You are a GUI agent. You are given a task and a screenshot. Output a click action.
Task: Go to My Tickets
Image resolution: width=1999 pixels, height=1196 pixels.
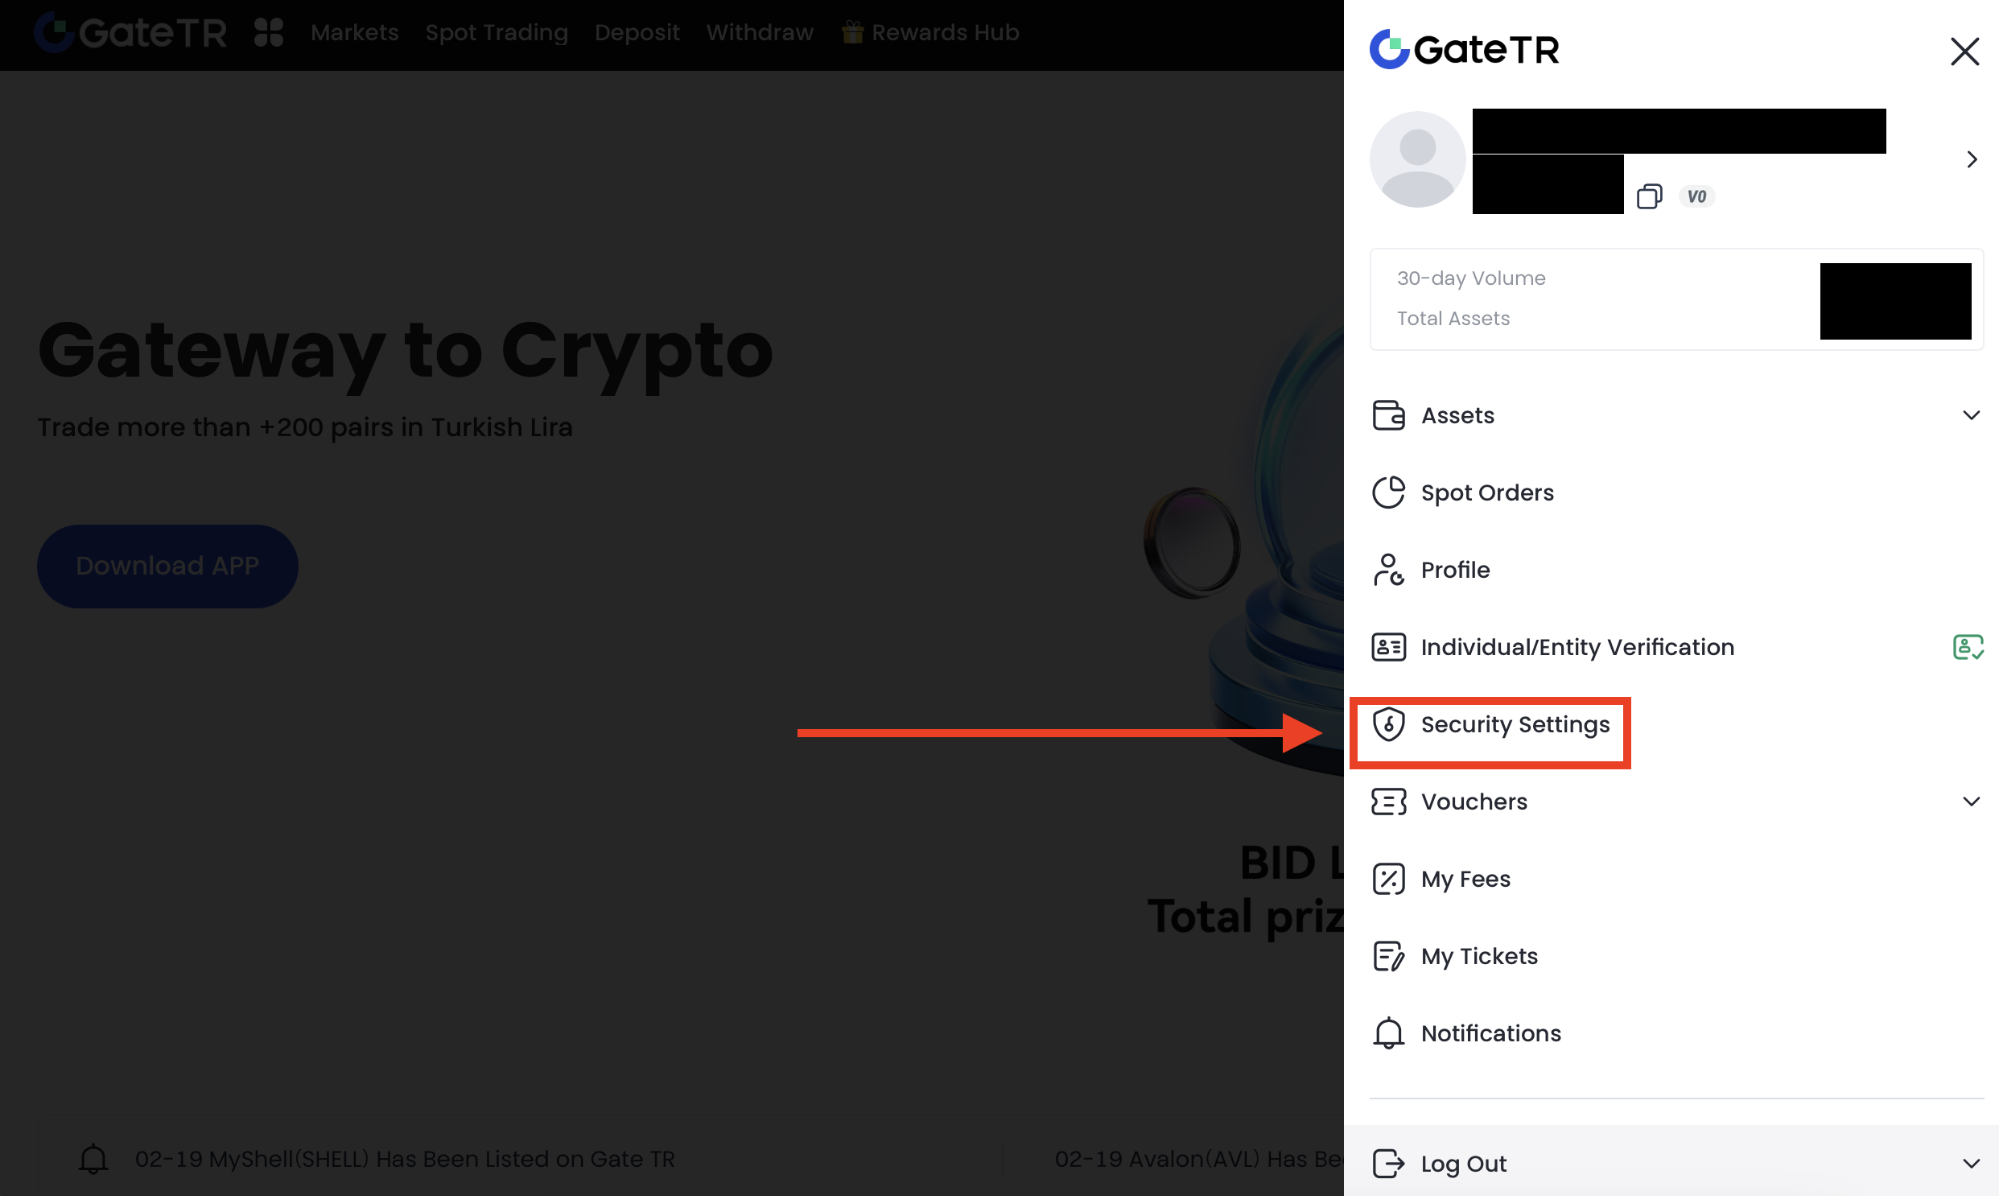click(x=1479, y=956)
